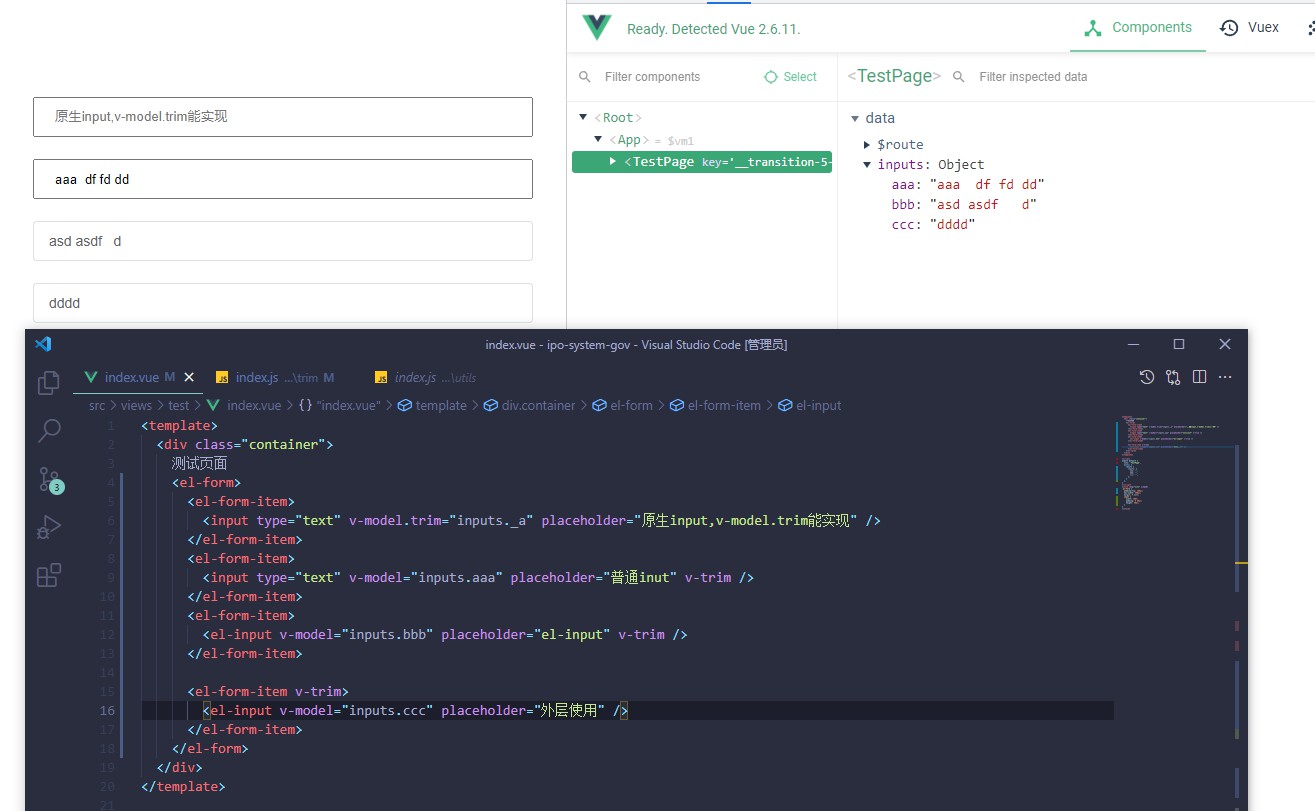Click the Select component target icon
The height and width of the screenshot is (811, 1315).
click(x=770, y=77)
